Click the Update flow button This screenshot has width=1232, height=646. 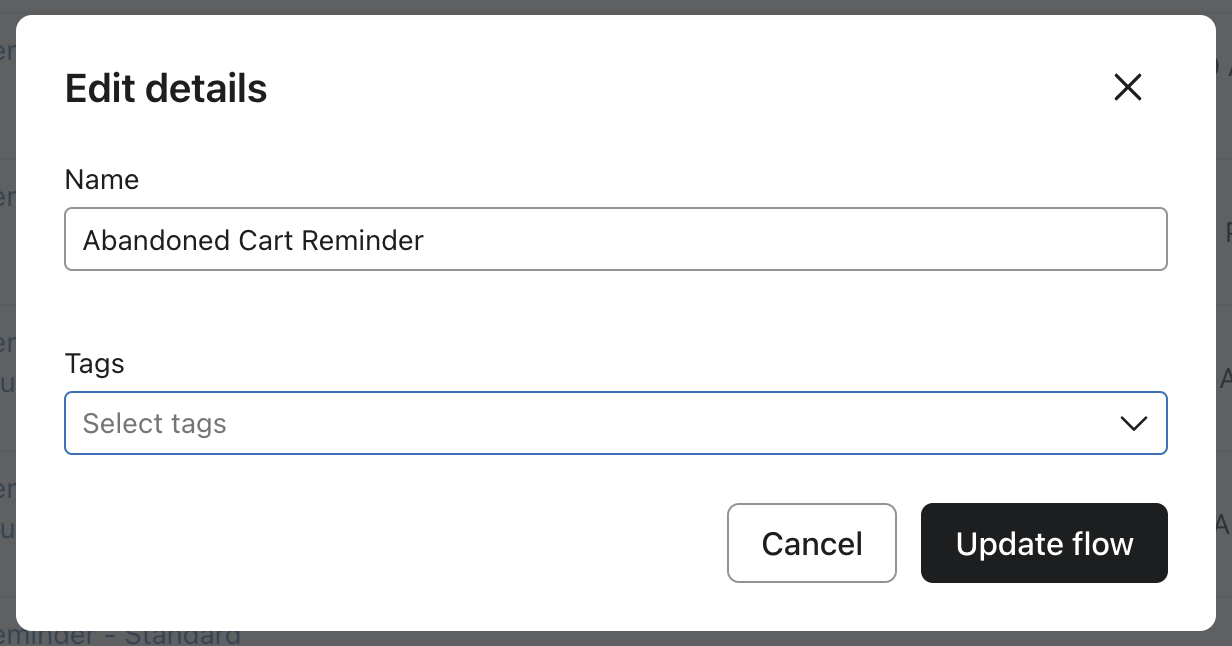point(1043,543)
